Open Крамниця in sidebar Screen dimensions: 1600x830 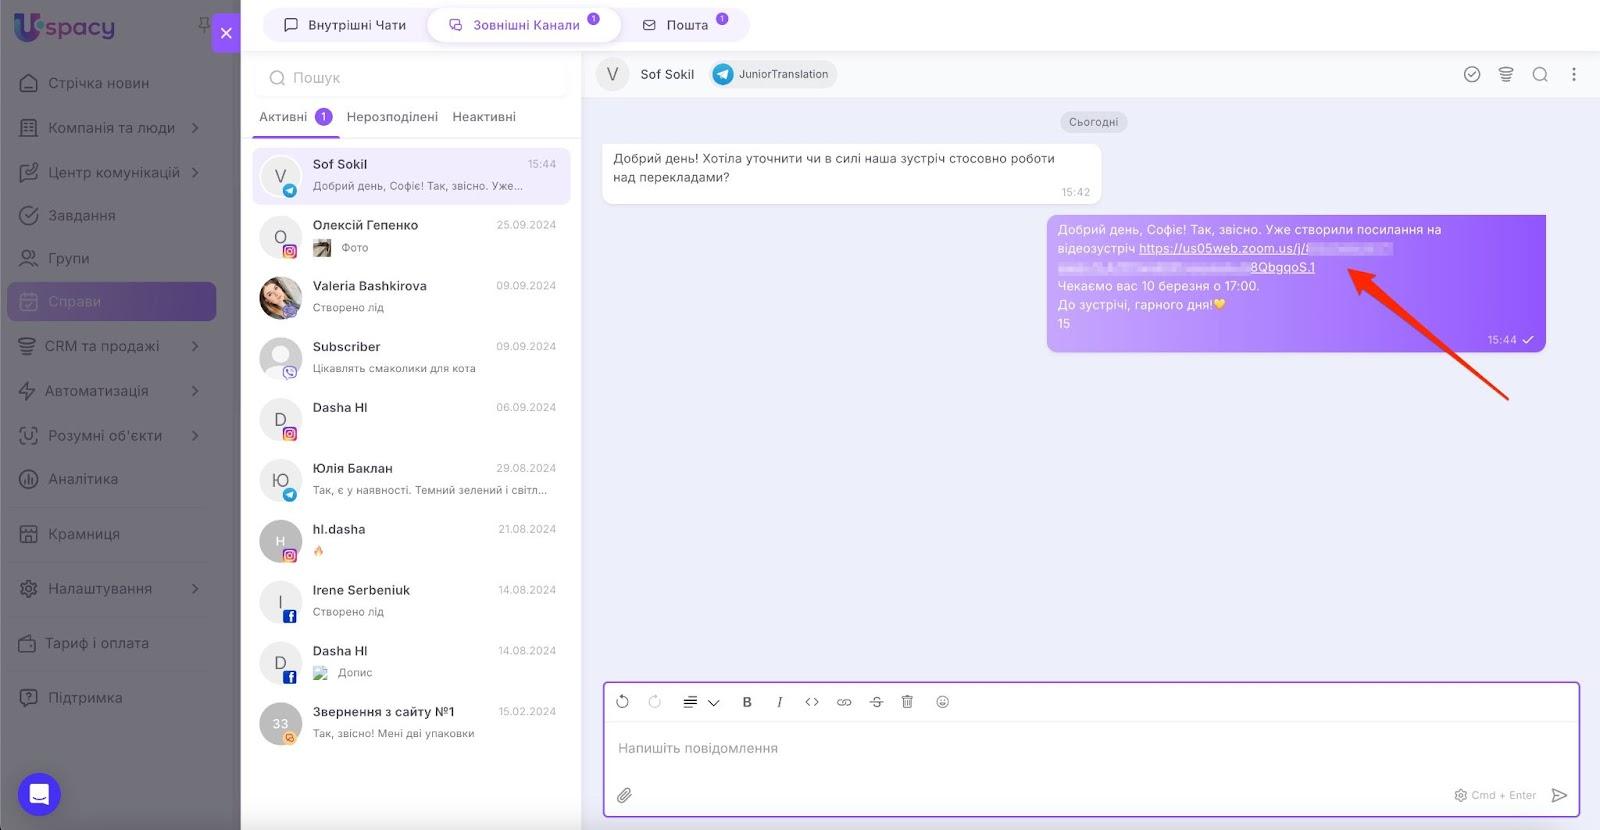click(x=84, y=534)
